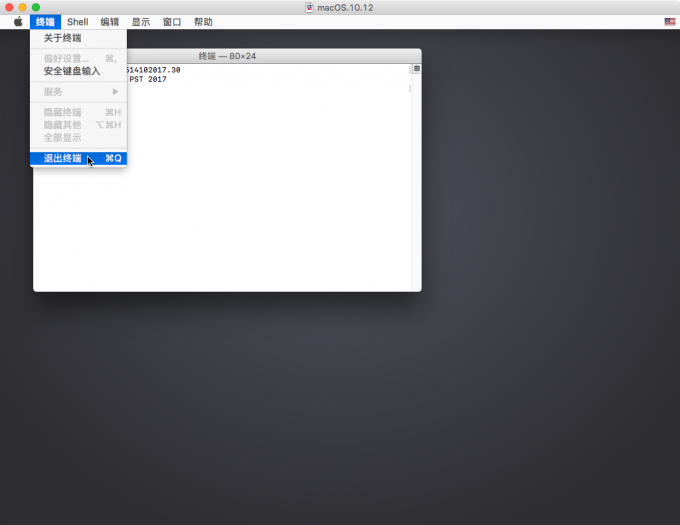
Task: Maximize the VM window with green button
Action: click(x=36, y=7)
